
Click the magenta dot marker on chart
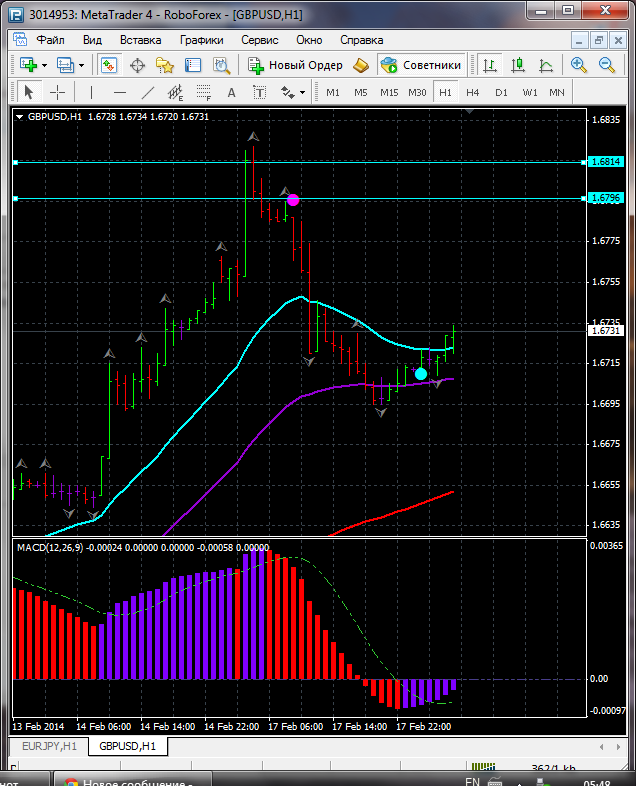(x=293, y=200)
